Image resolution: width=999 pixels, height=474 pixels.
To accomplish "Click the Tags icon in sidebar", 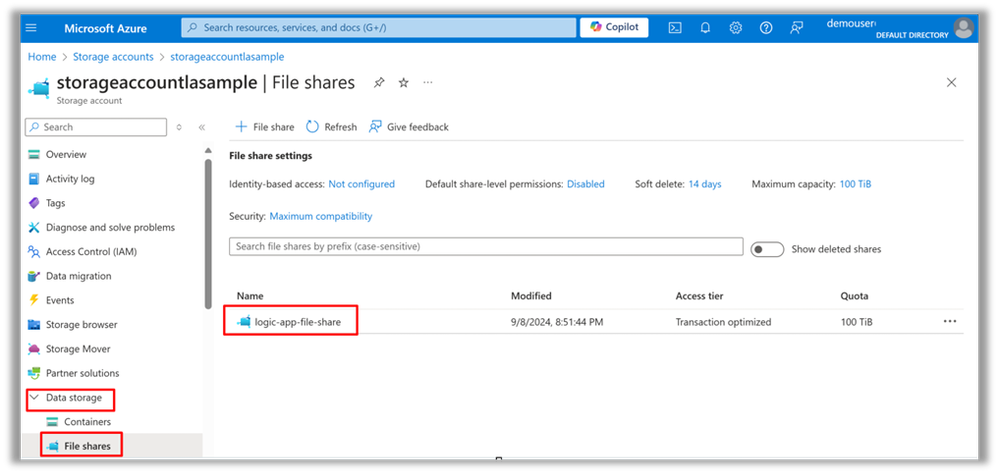I will (x=34, y=203).
